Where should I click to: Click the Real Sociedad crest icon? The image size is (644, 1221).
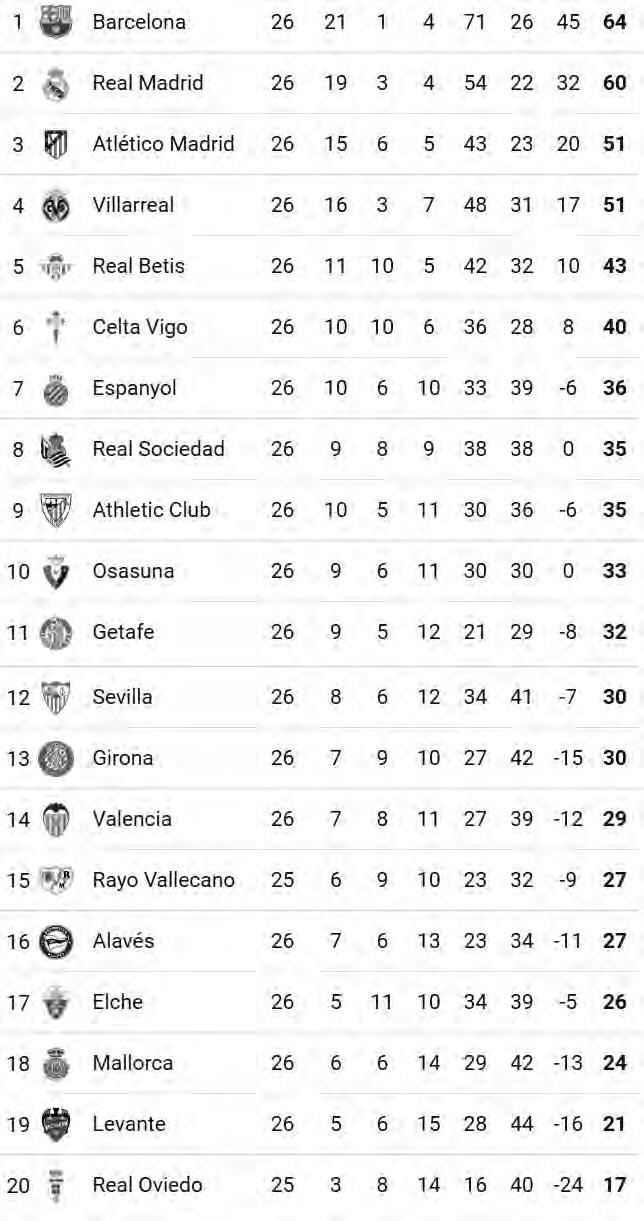pos(56,449)
